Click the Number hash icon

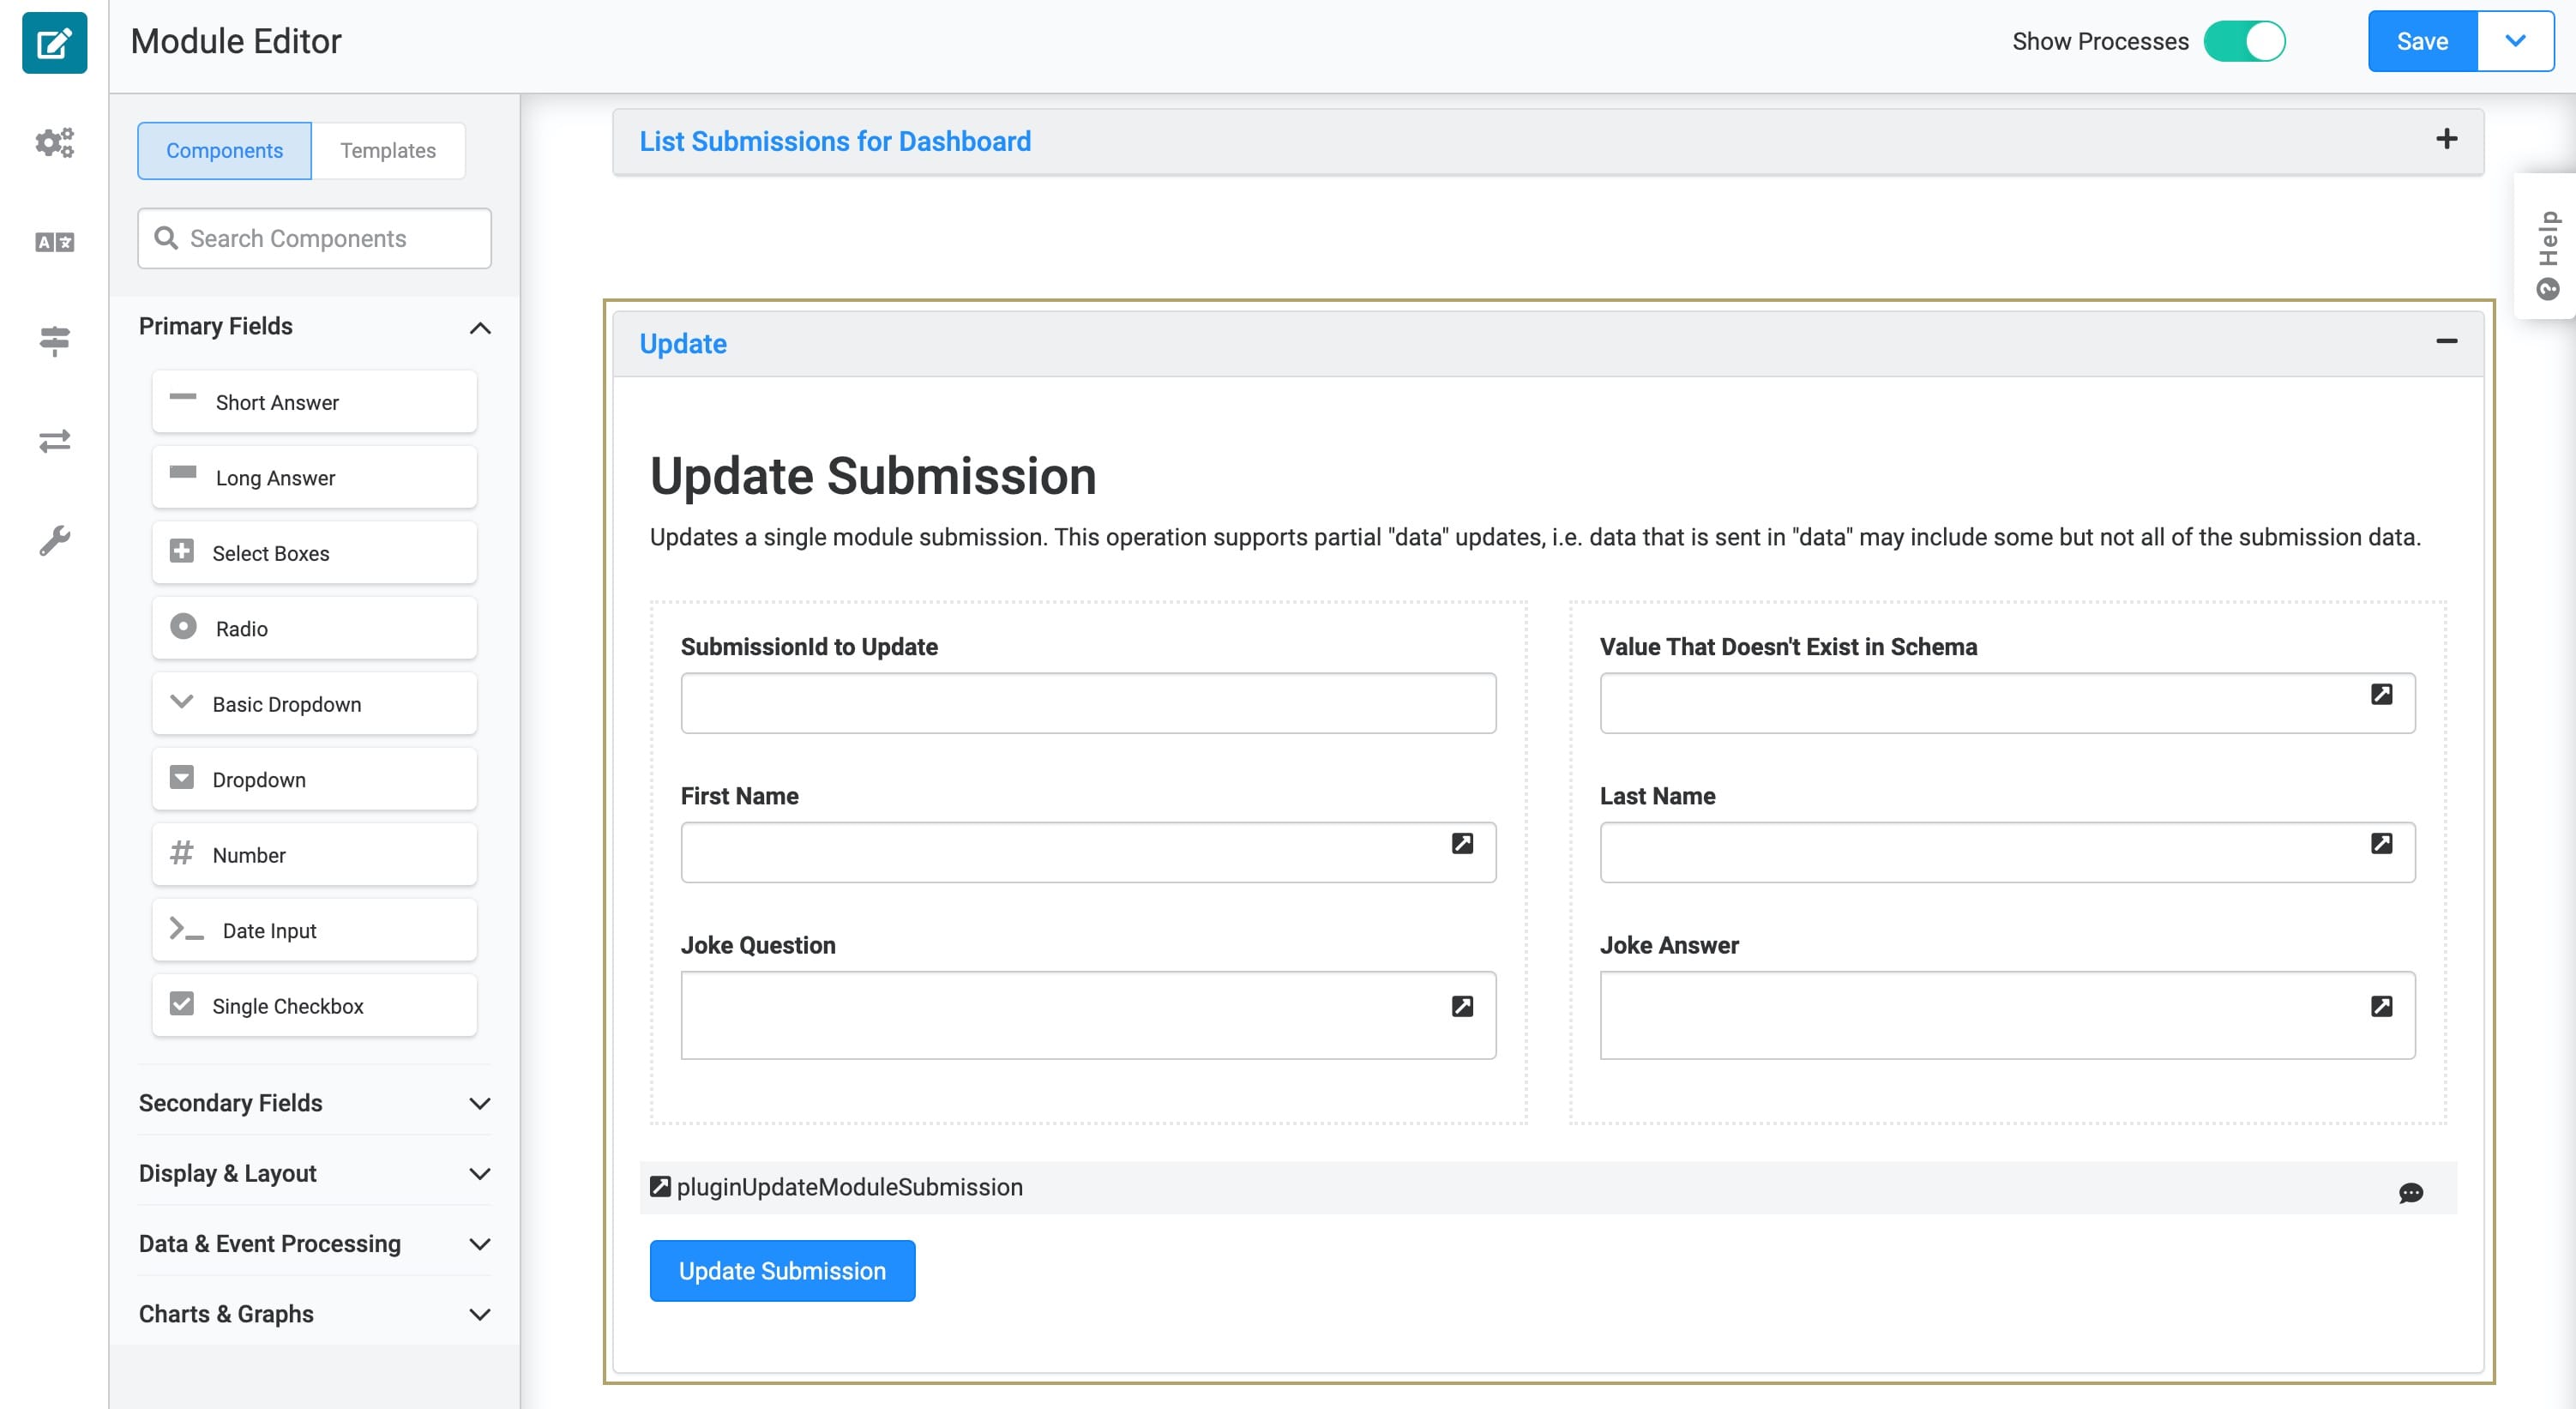tap(181, 853)
